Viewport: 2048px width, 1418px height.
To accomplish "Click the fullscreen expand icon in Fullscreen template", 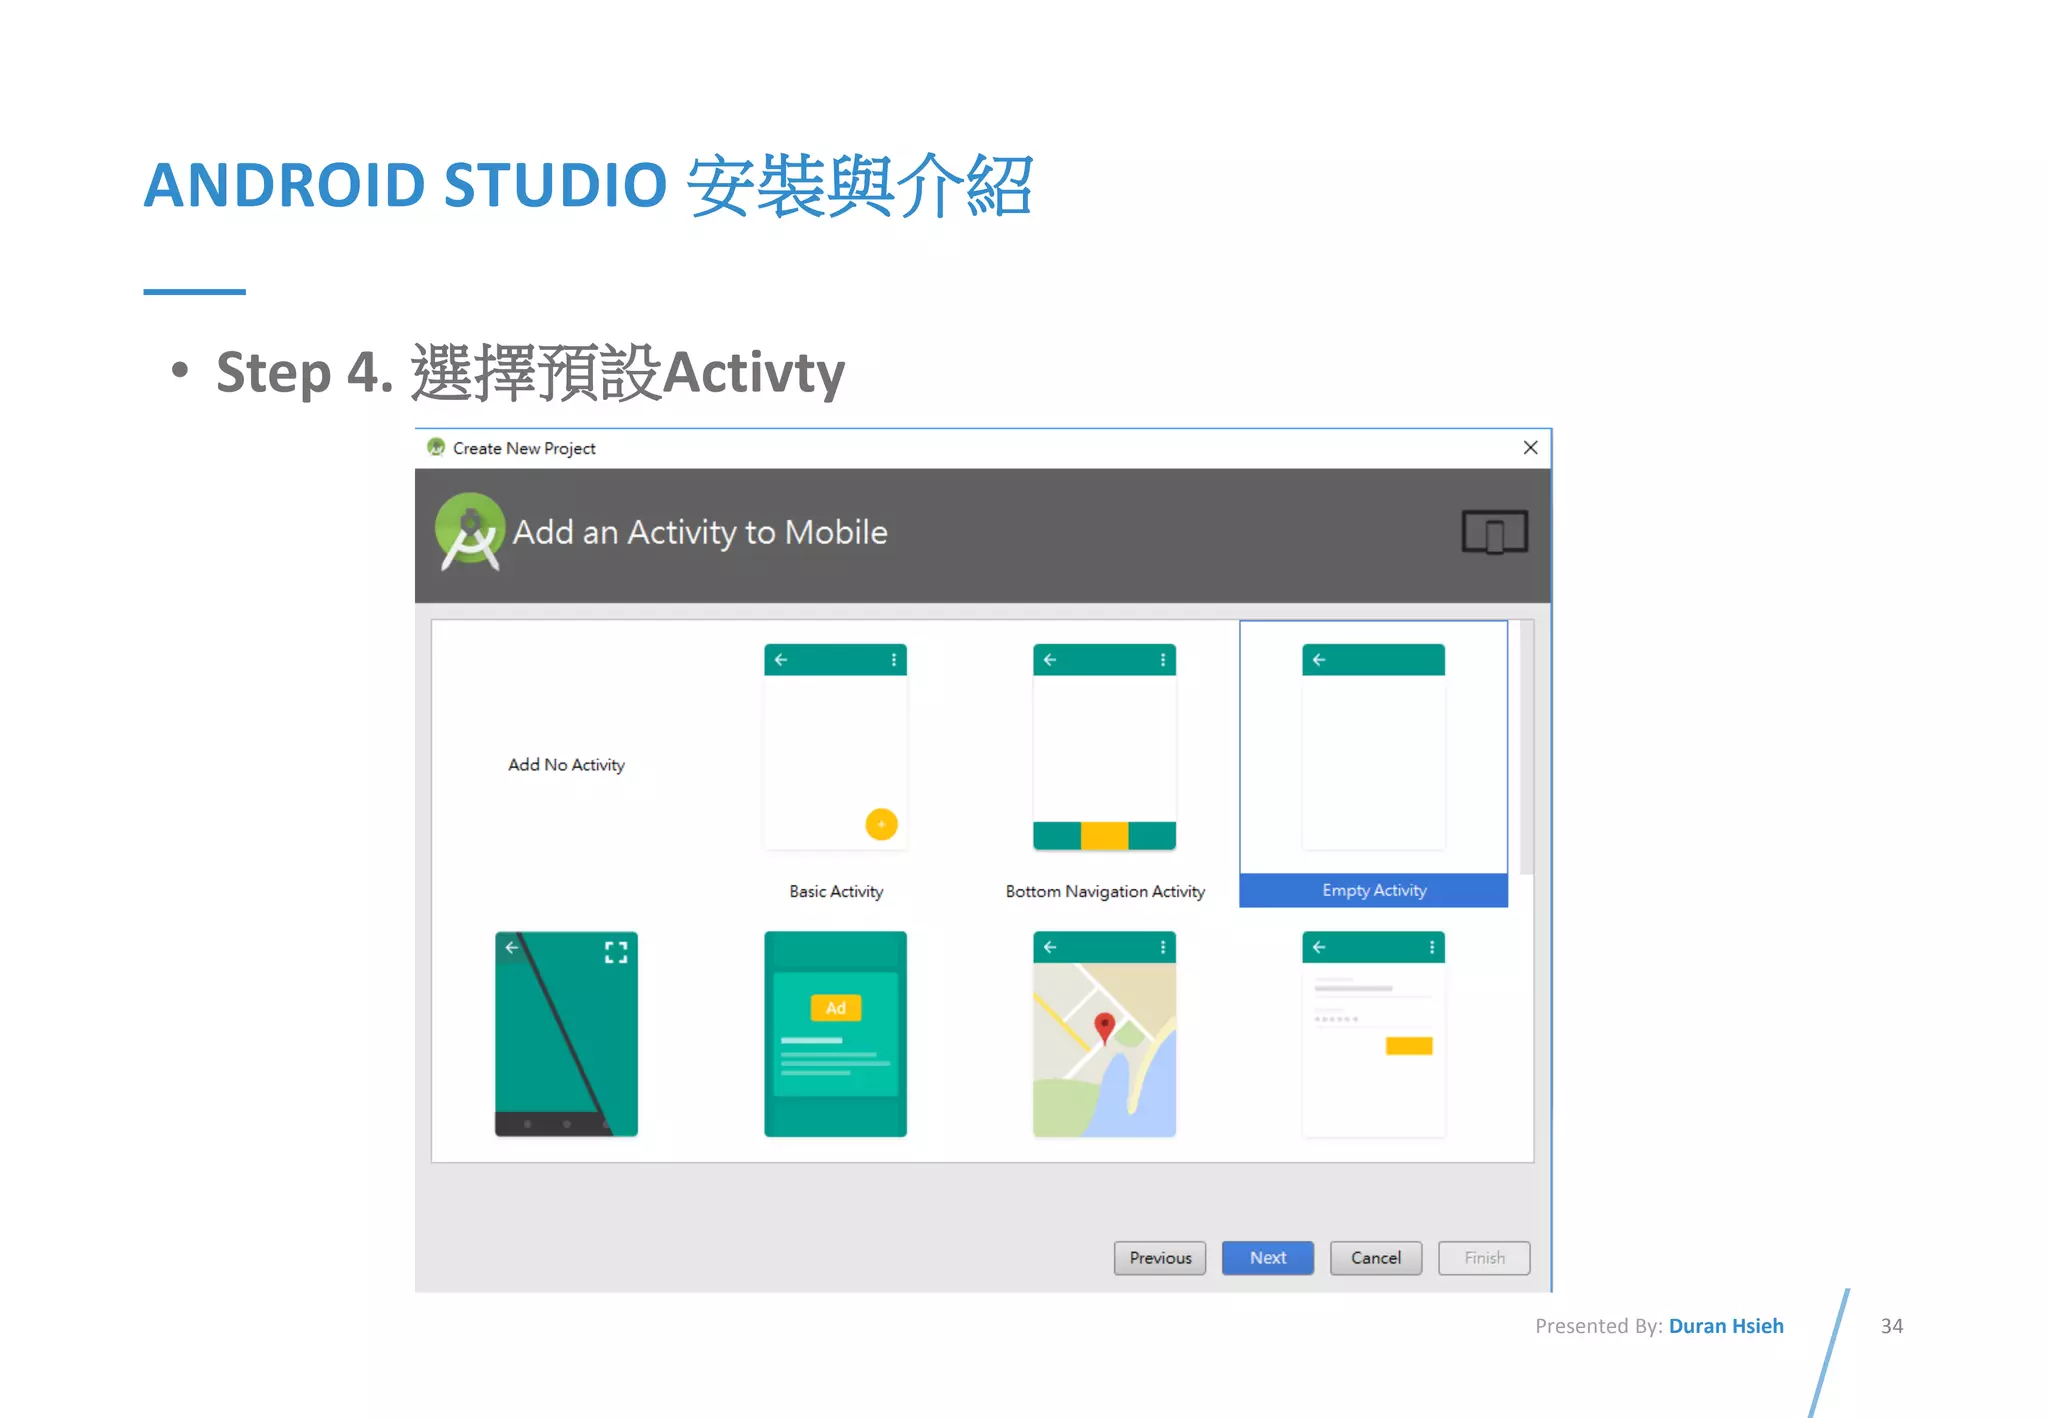I will [616, 952].
